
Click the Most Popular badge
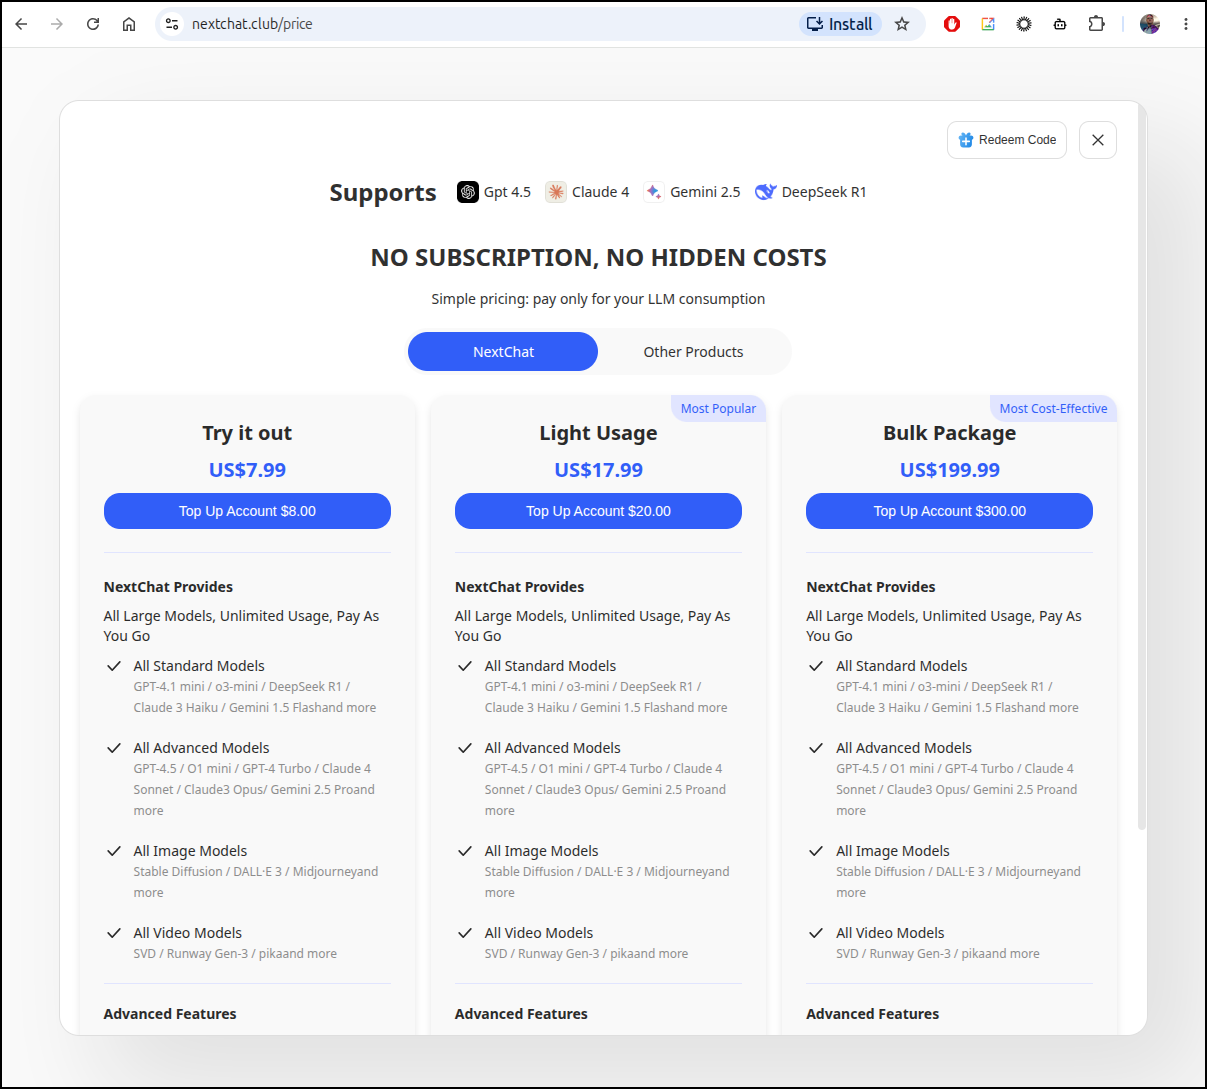[718, 409]
